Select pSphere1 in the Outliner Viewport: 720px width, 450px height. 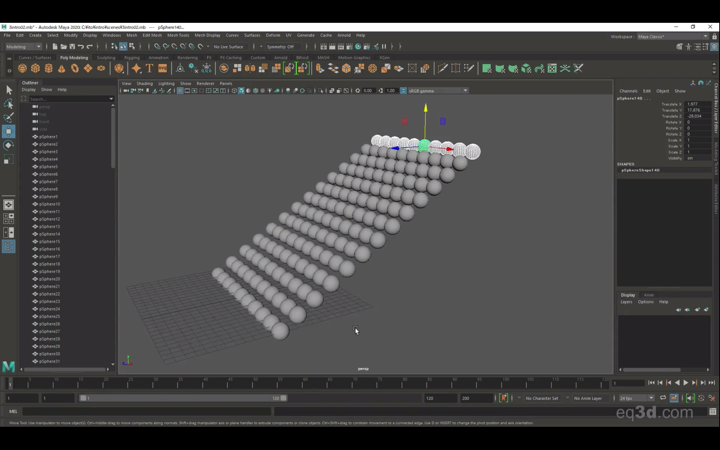48,136
